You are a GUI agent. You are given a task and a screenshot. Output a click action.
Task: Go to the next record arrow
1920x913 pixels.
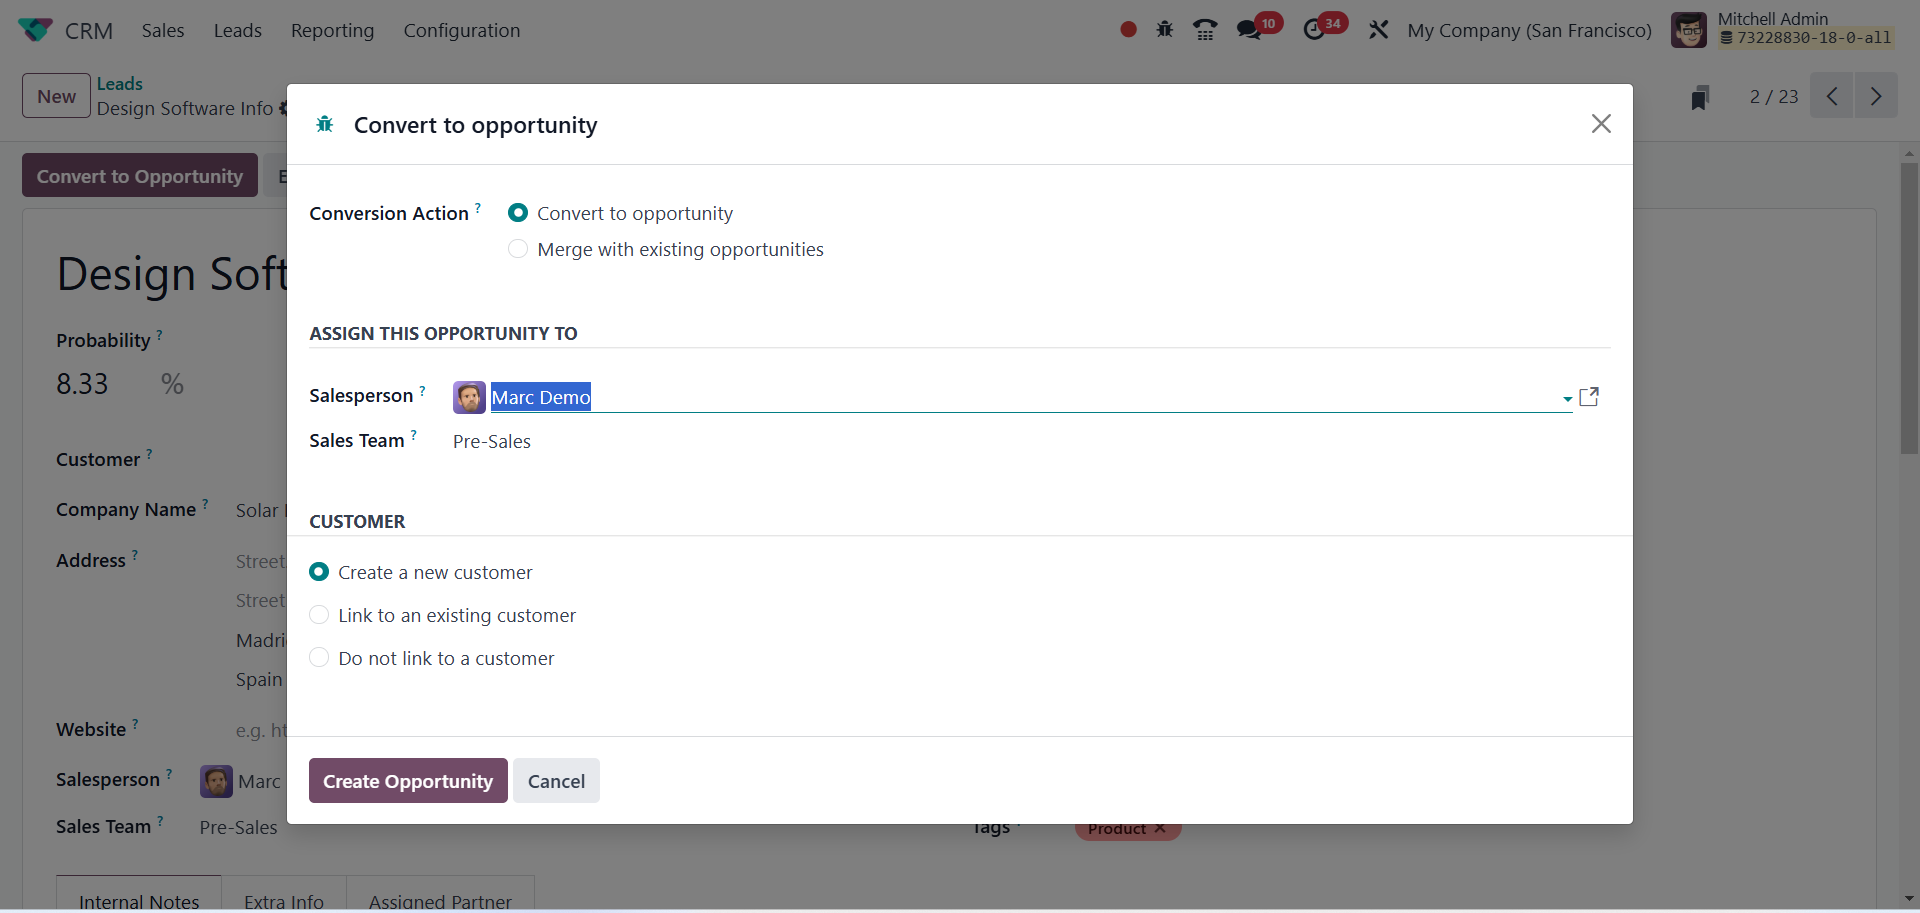tap(1876, 96)
